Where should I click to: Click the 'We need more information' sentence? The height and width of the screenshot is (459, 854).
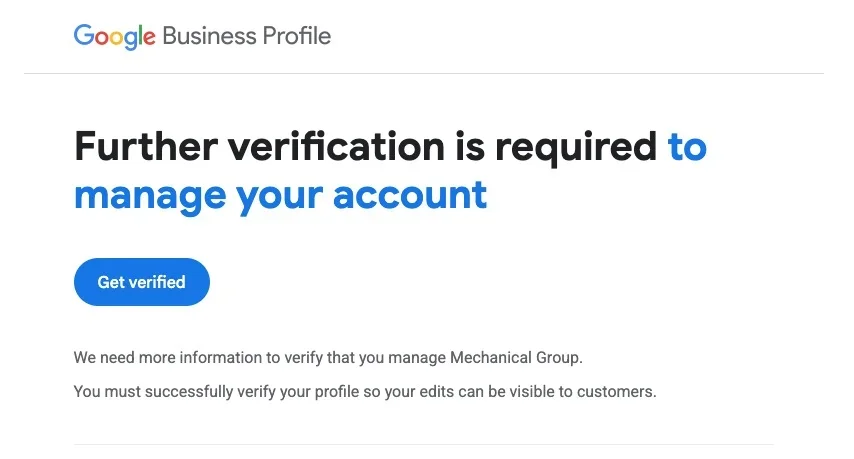click(x=328, y=358)
